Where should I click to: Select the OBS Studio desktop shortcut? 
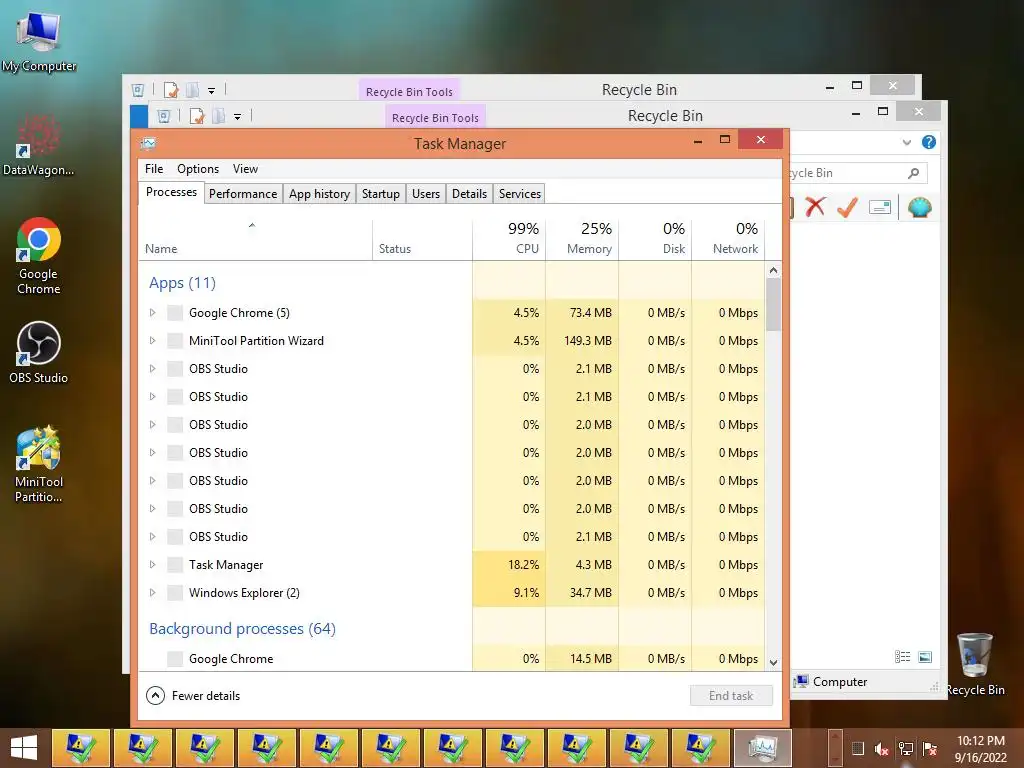point(39,352)
